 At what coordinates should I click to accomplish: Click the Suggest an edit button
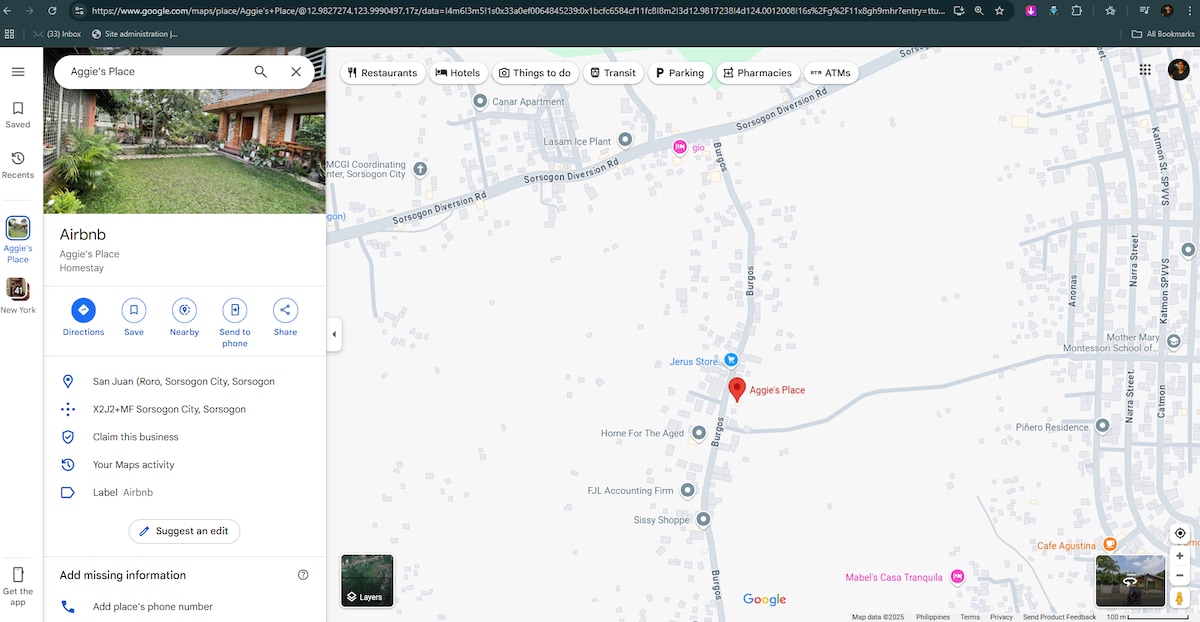coord(184,531)
